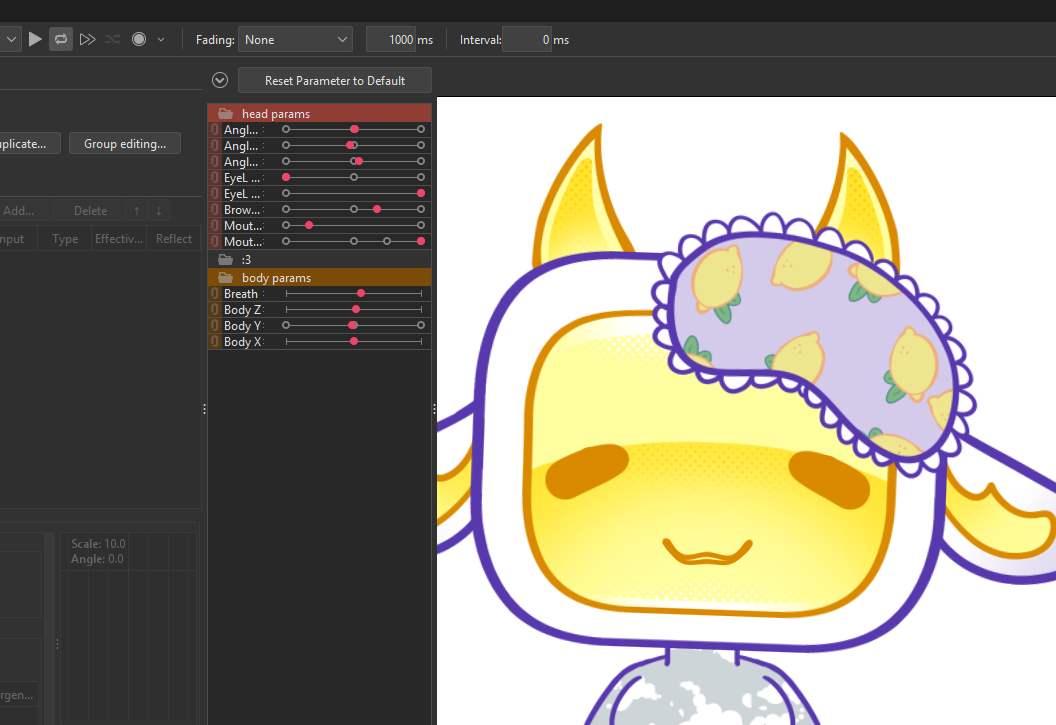Click the record circle icon
Image resolution: width=1056 pixels, height=725 pixels.
coord(139,39)
